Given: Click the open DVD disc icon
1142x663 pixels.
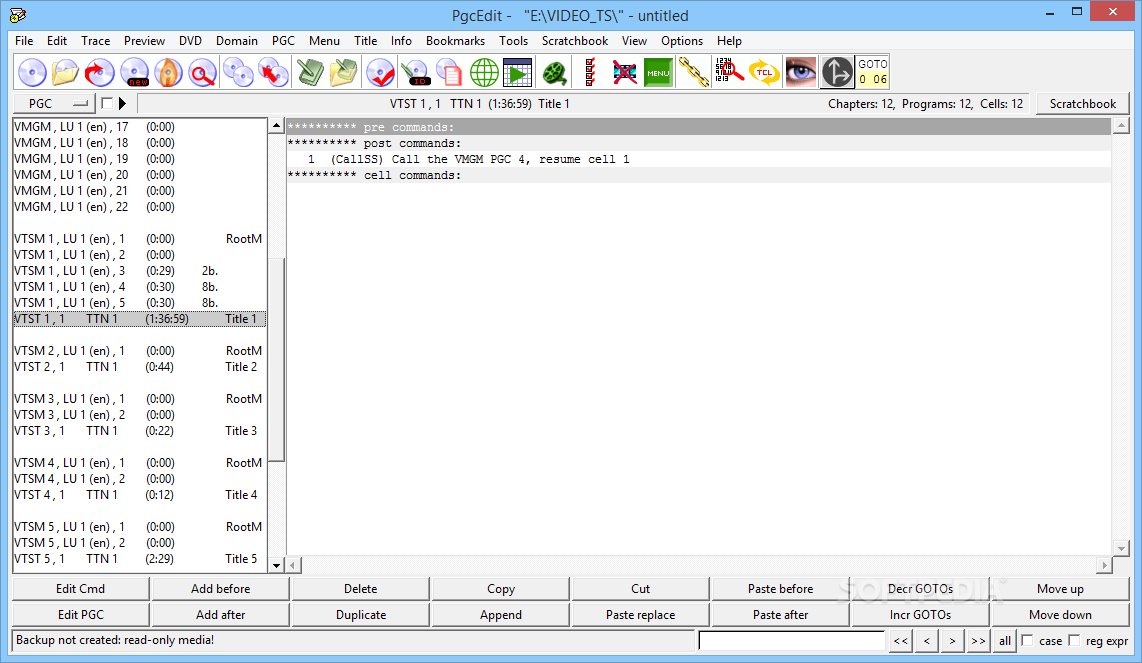Looking at the screenshot, I should (32, 72).
